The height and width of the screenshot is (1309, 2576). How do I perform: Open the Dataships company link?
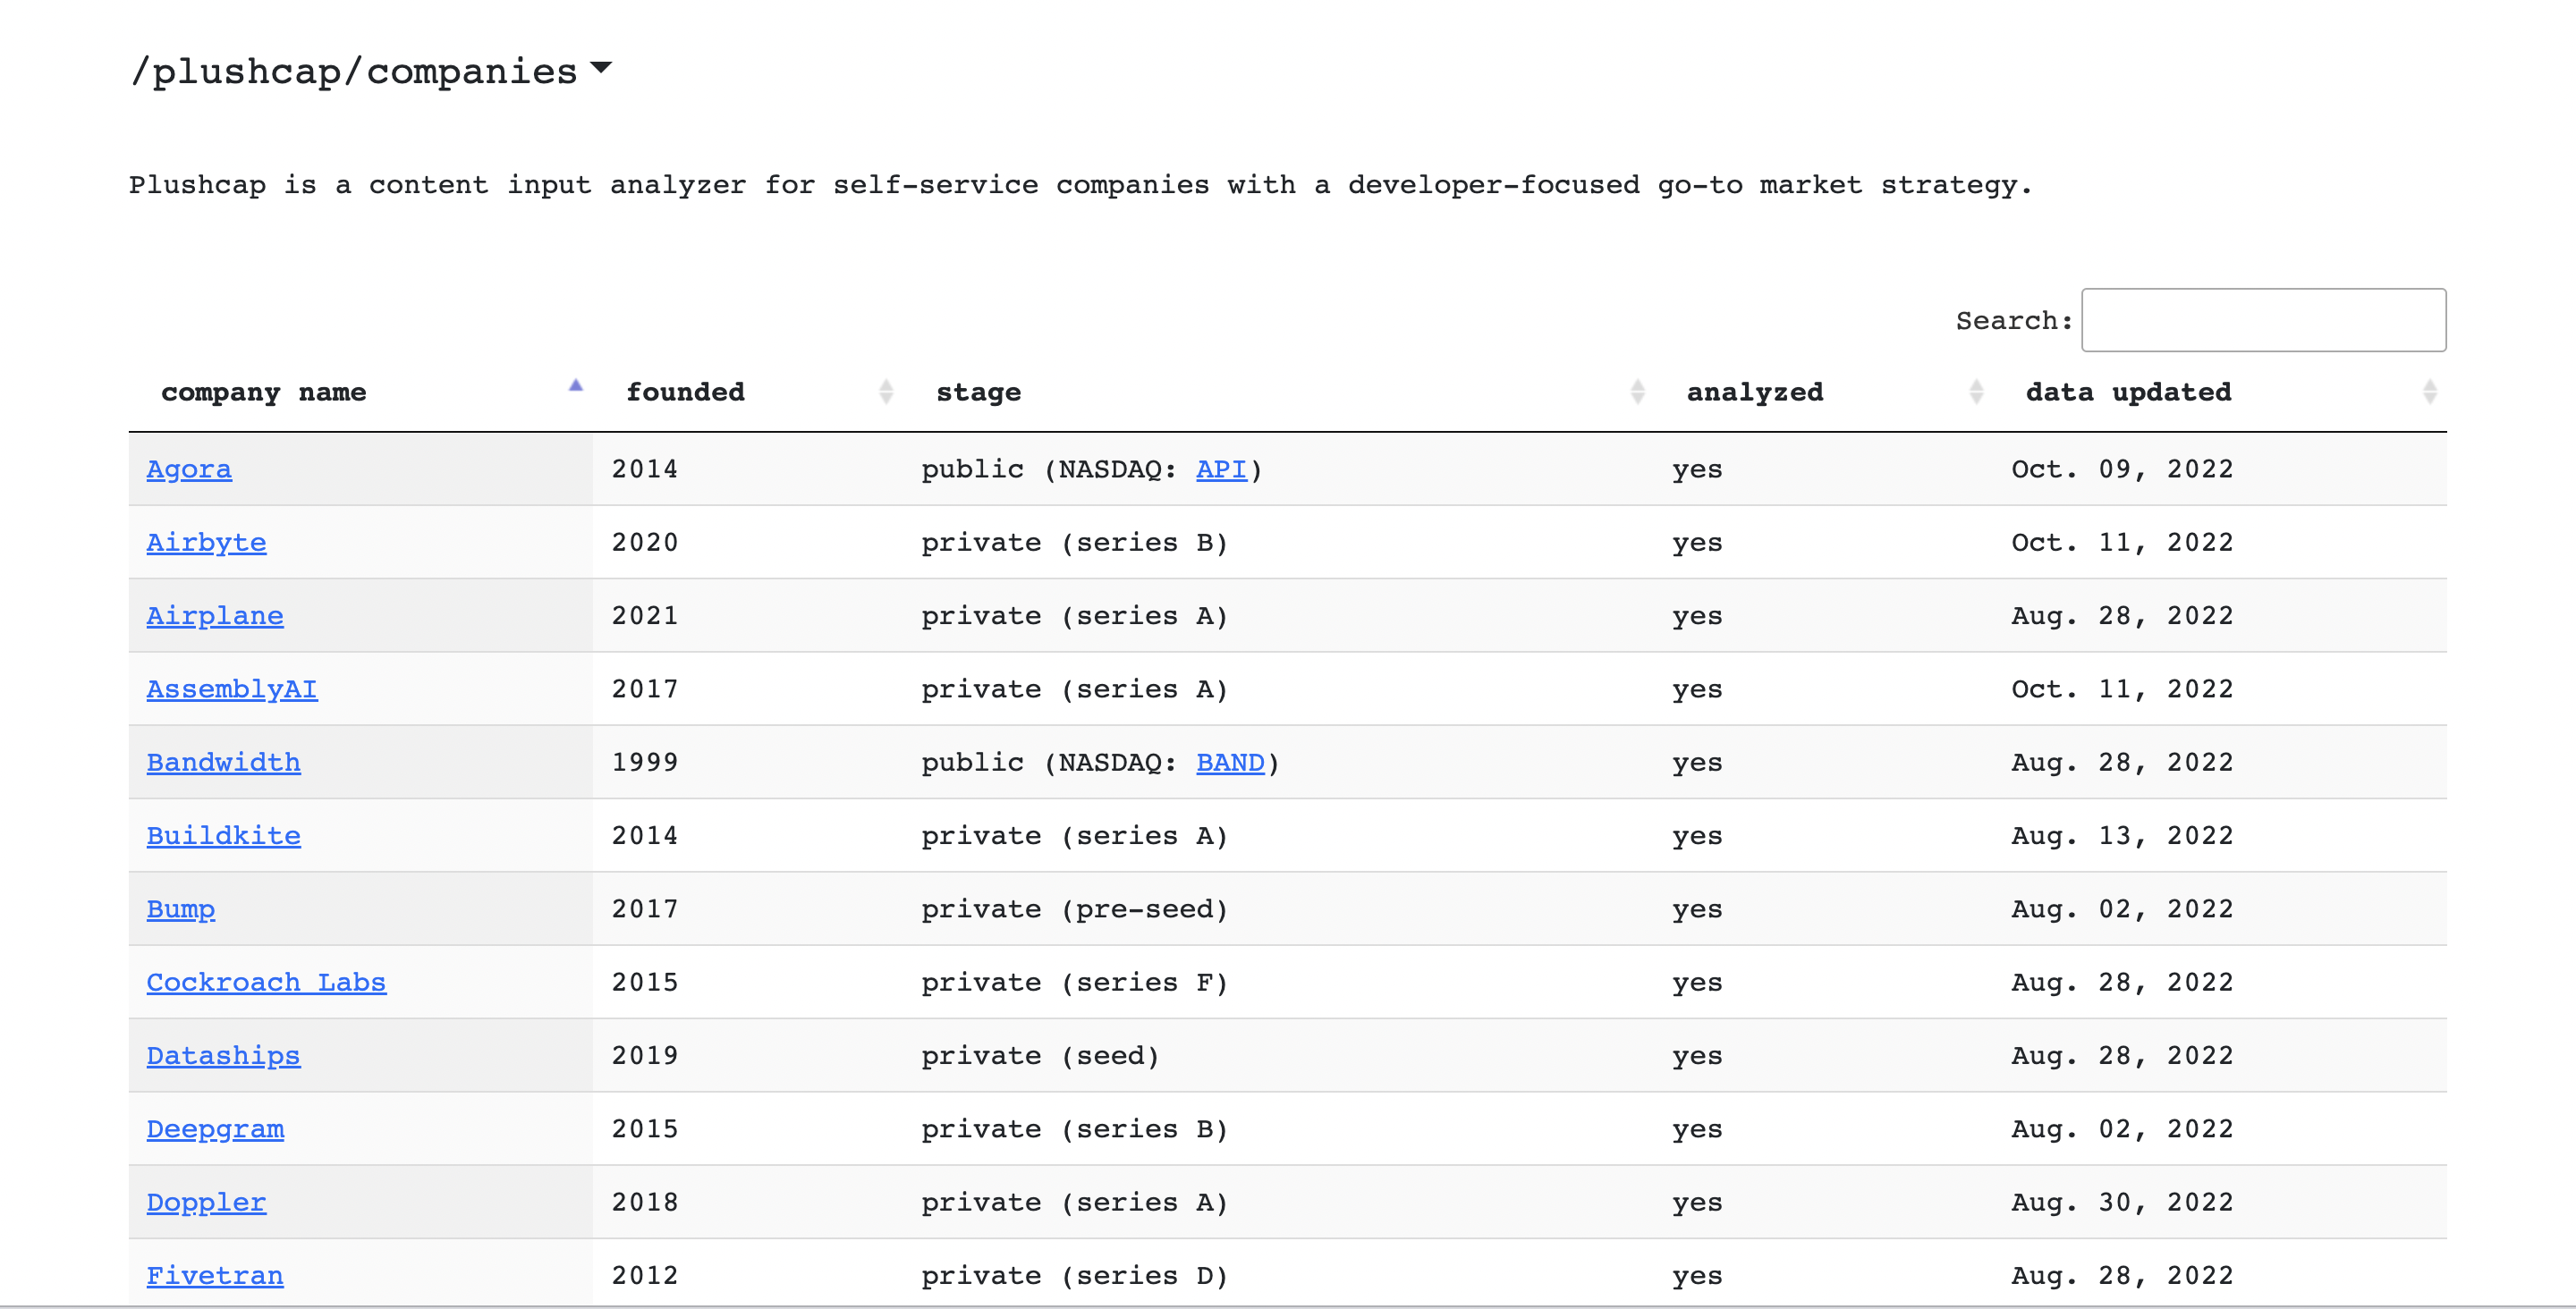point(223,1055)
